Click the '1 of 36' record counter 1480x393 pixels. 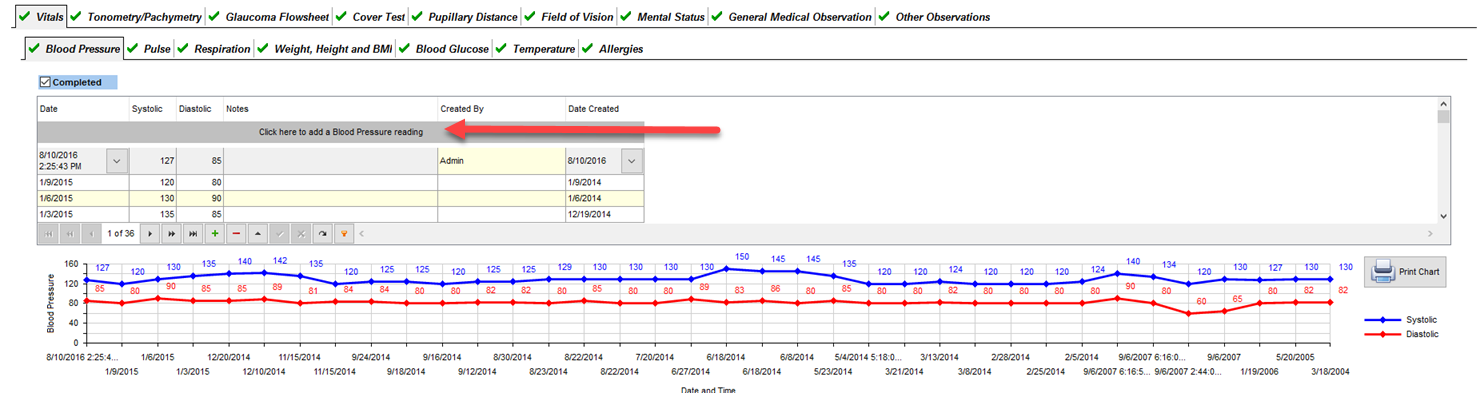tap(121, 234)
